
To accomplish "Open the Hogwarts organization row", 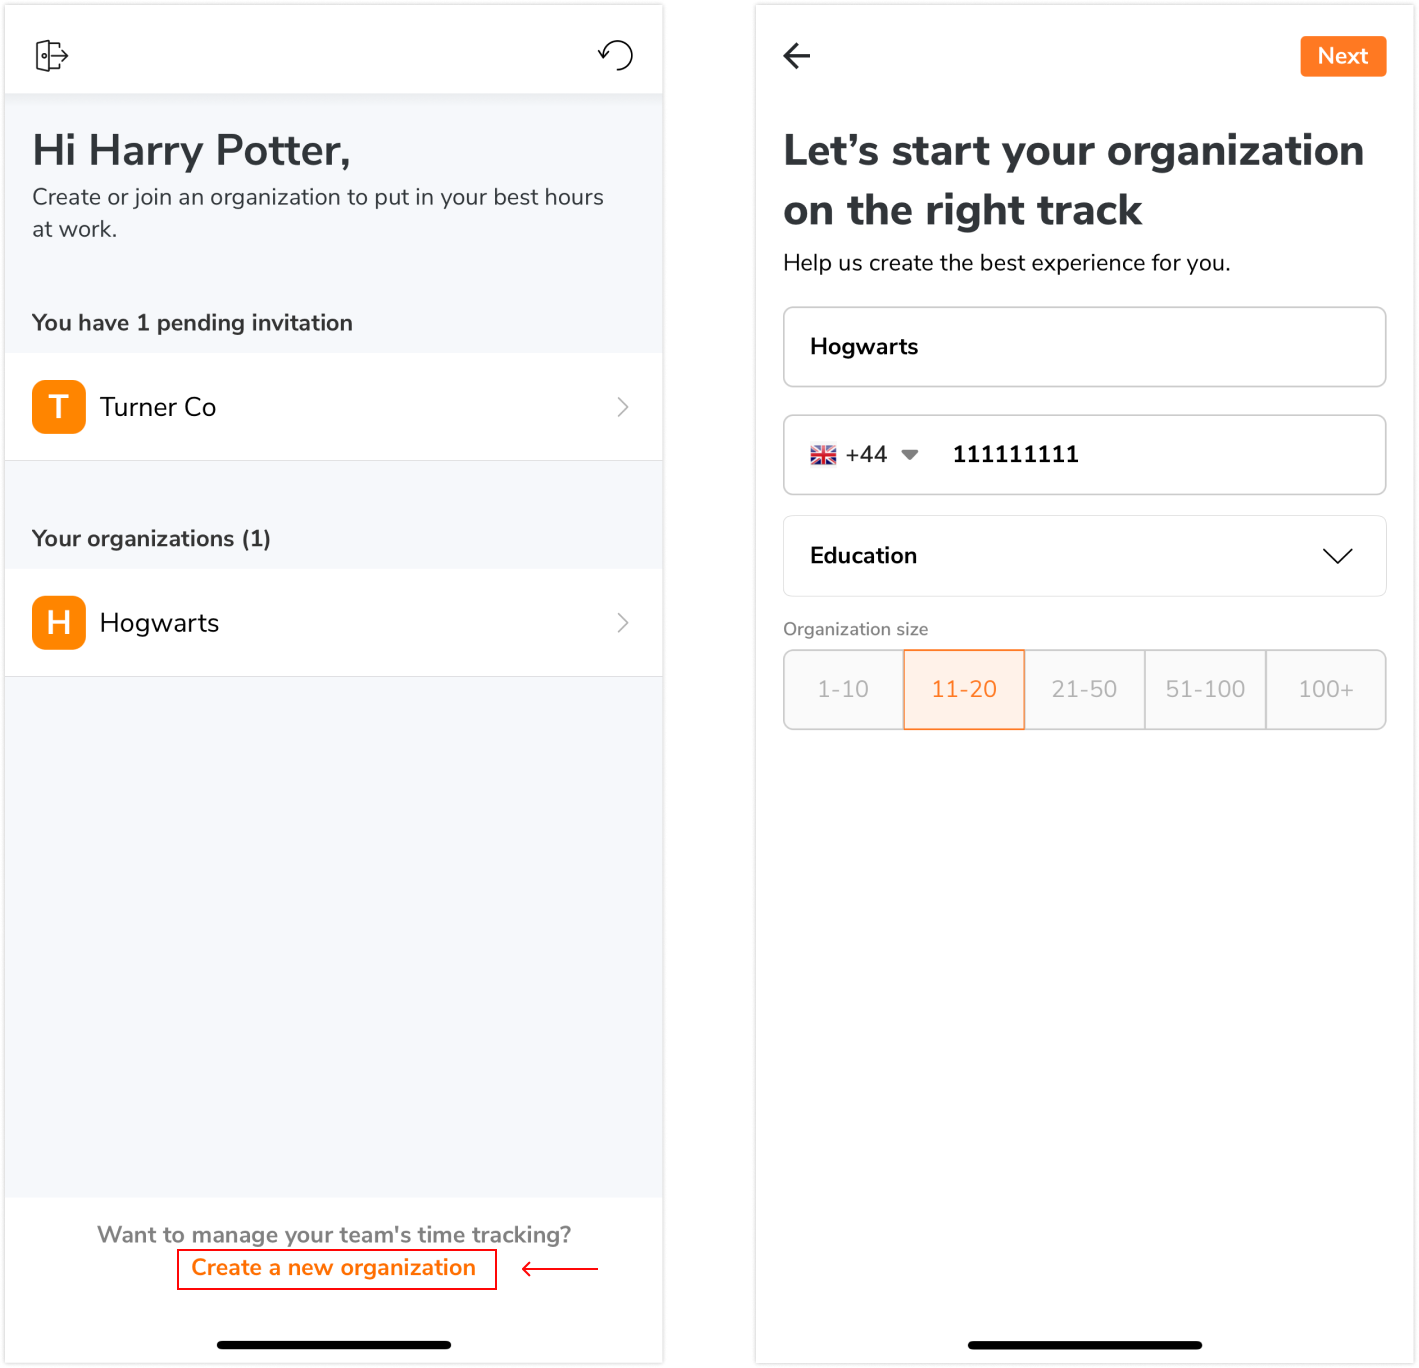I will (334, 623).
